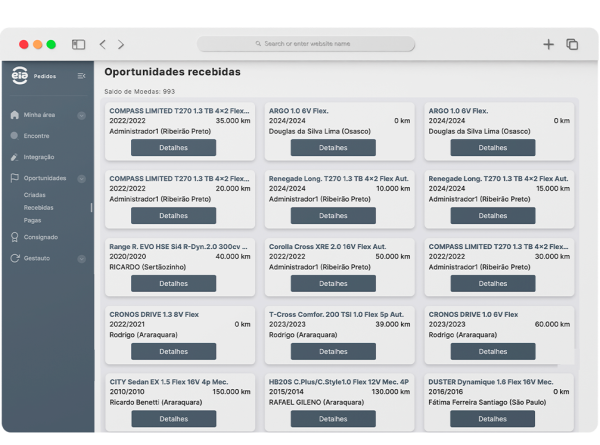600x445 pixels.
Task: Open Detalhes for Range R. EVO HSE
Action: [x=173, y=284]
